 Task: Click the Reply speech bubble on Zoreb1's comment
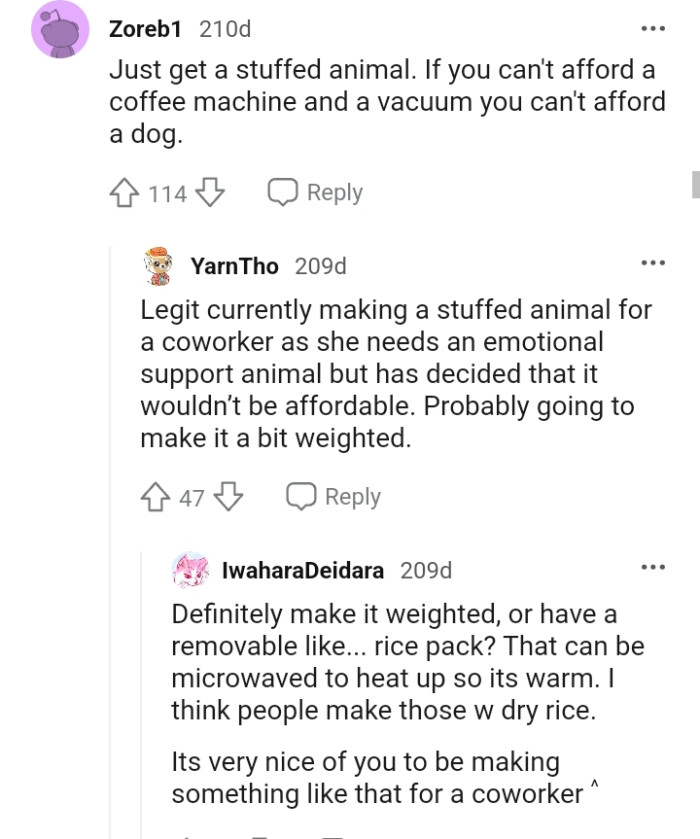click(285, 192)
